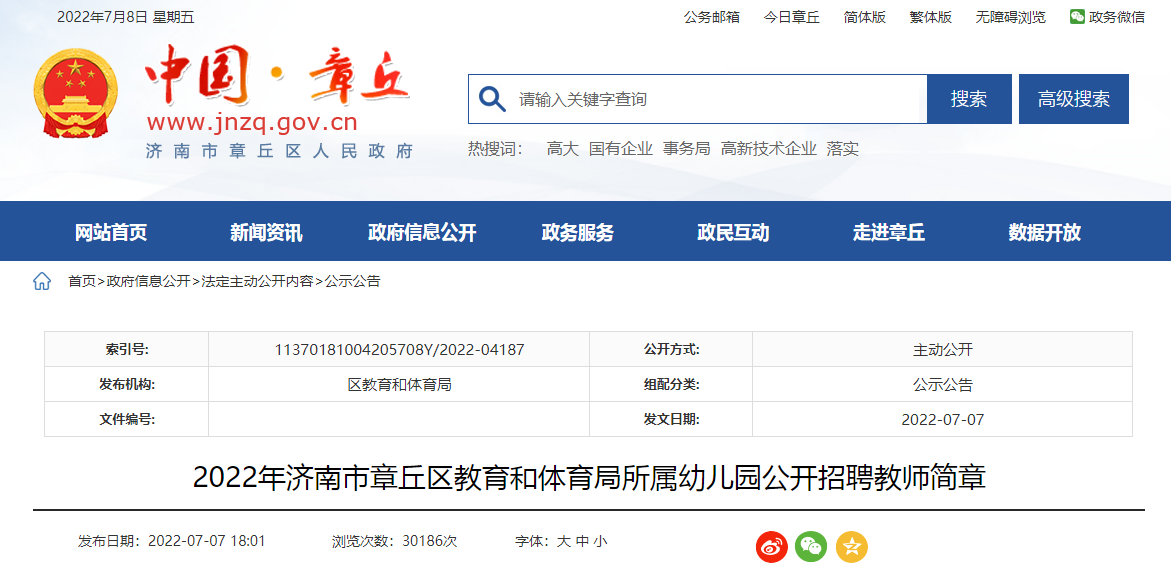The image size is (1171, 565).
Task: Open 政民互动 navigation item
Action: (733, 232)
